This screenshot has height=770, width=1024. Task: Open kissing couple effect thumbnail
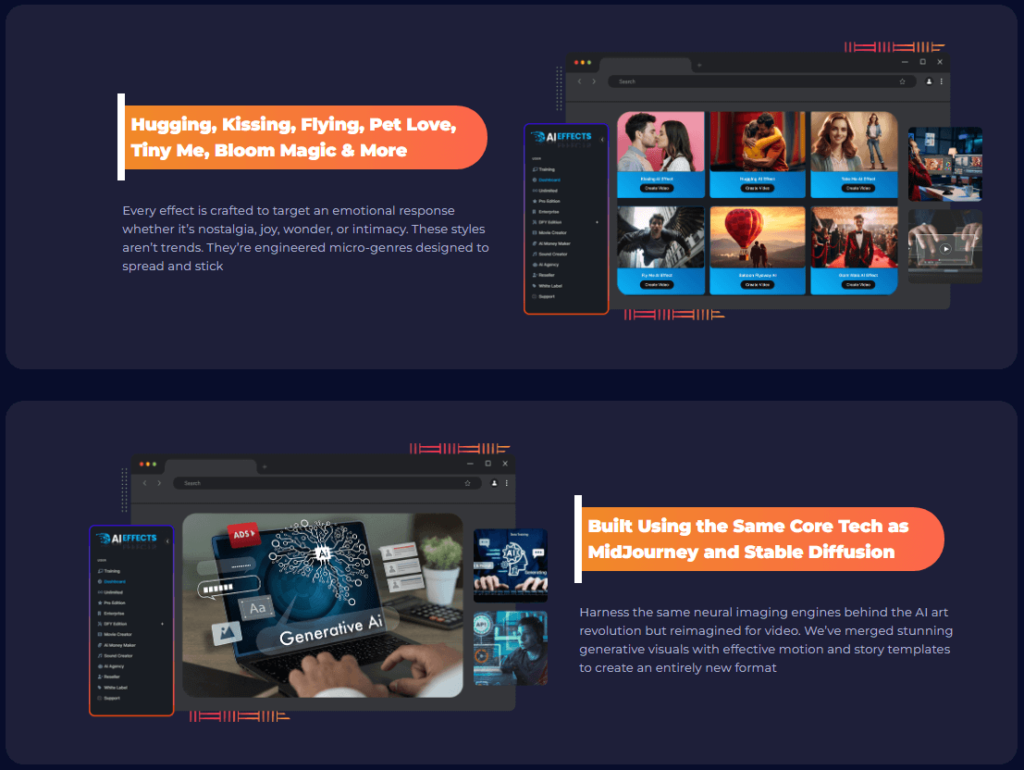pos(660,142)
